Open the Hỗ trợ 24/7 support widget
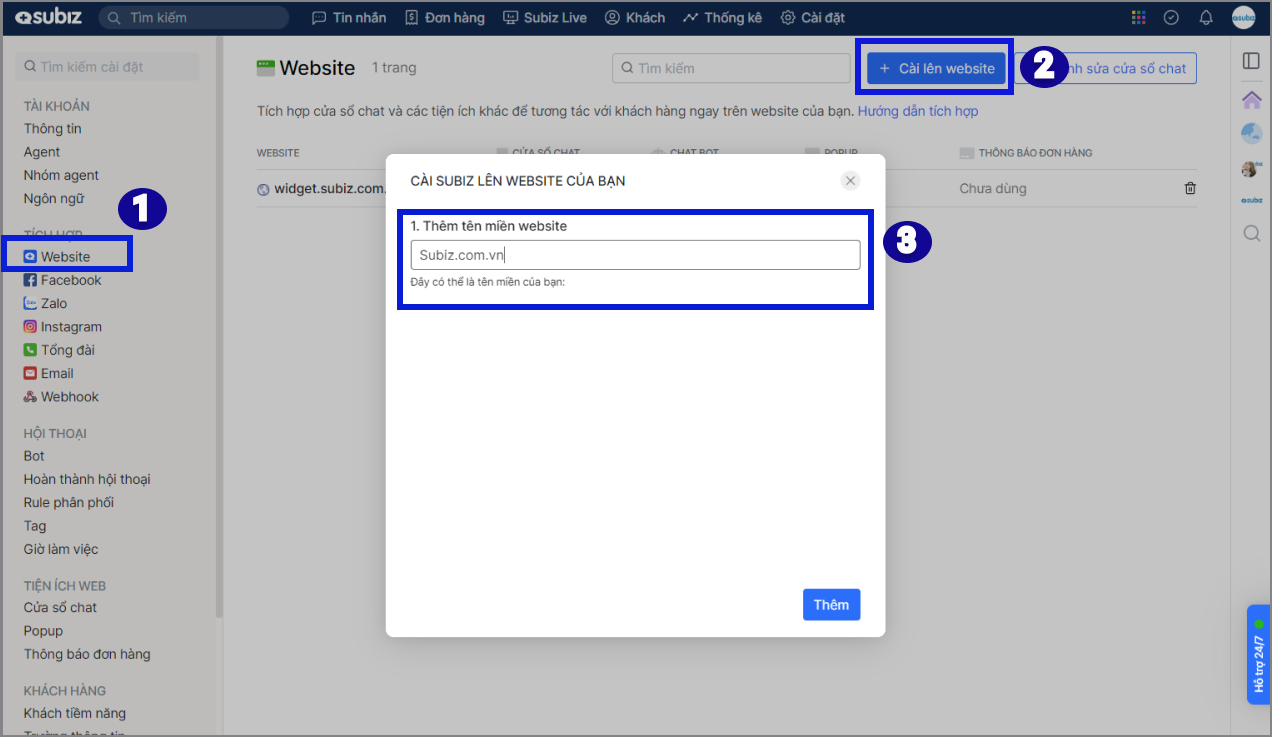Image resolution: width=1272 pixels, height=737 pixels. (1258, 662)
